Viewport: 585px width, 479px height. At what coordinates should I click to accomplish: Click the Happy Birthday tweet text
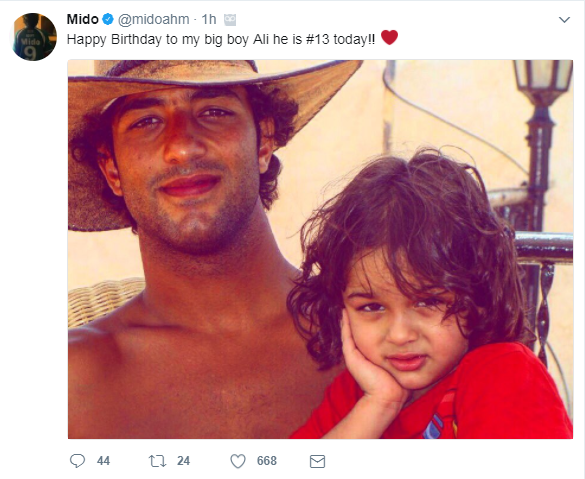[221, 39]
